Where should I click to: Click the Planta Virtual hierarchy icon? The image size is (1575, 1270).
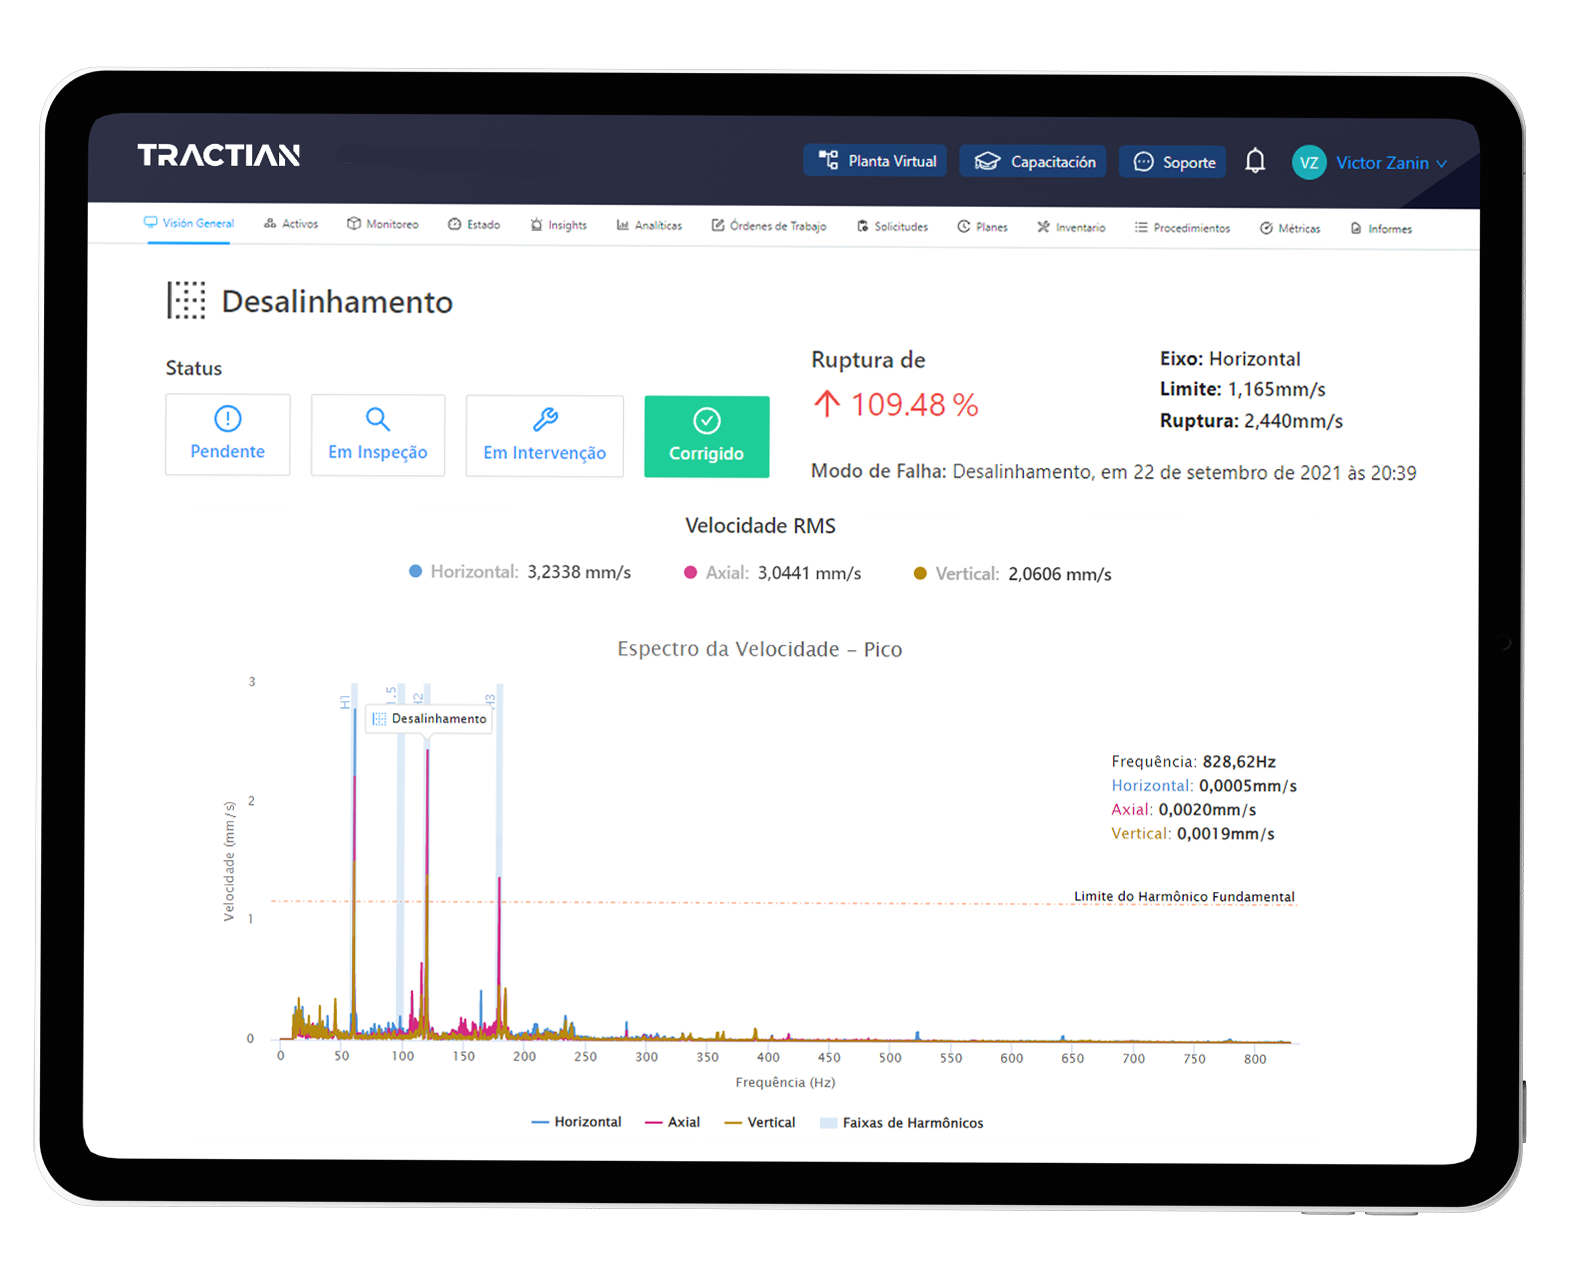(829, 160)
